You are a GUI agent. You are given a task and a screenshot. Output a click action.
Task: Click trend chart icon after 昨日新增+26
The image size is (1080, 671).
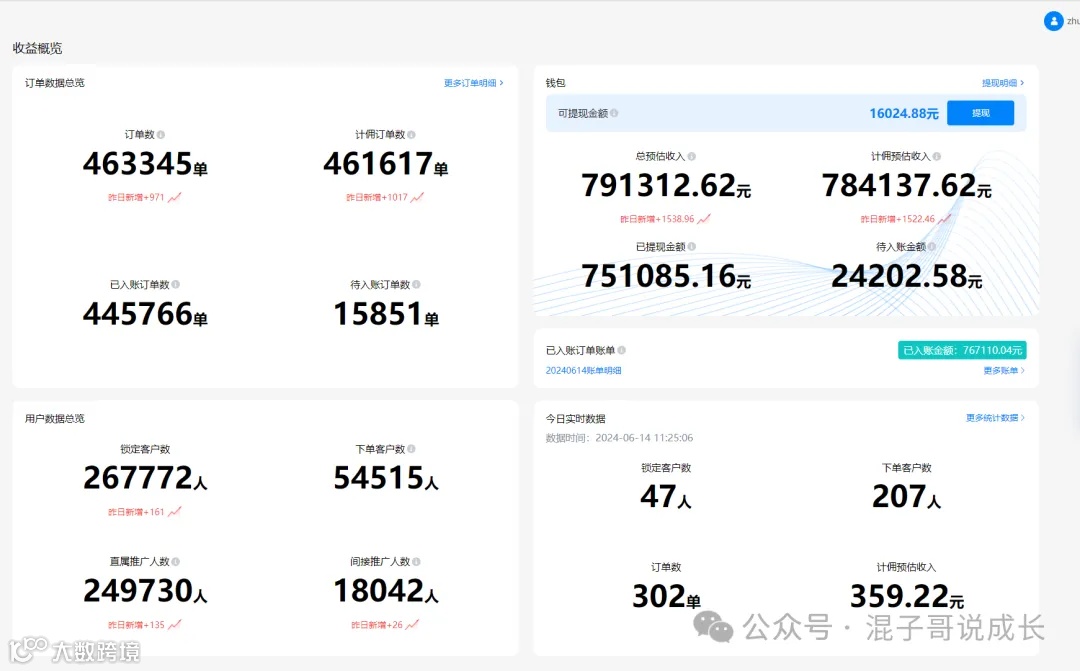tap(412, 624)
